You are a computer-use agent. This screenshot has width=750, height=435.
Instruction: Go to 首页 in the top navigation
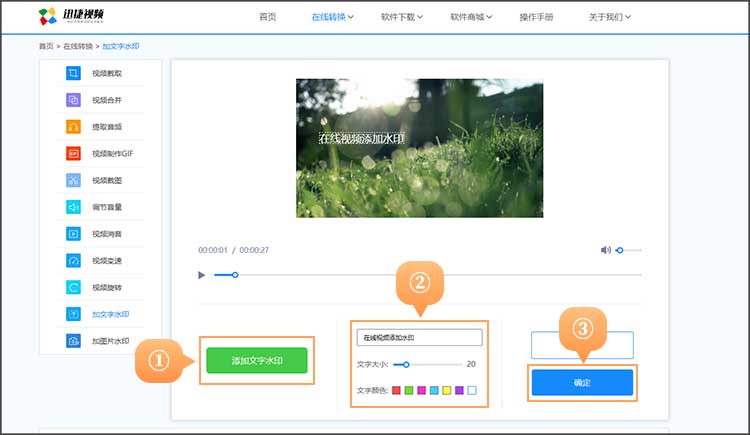[267, 17]
